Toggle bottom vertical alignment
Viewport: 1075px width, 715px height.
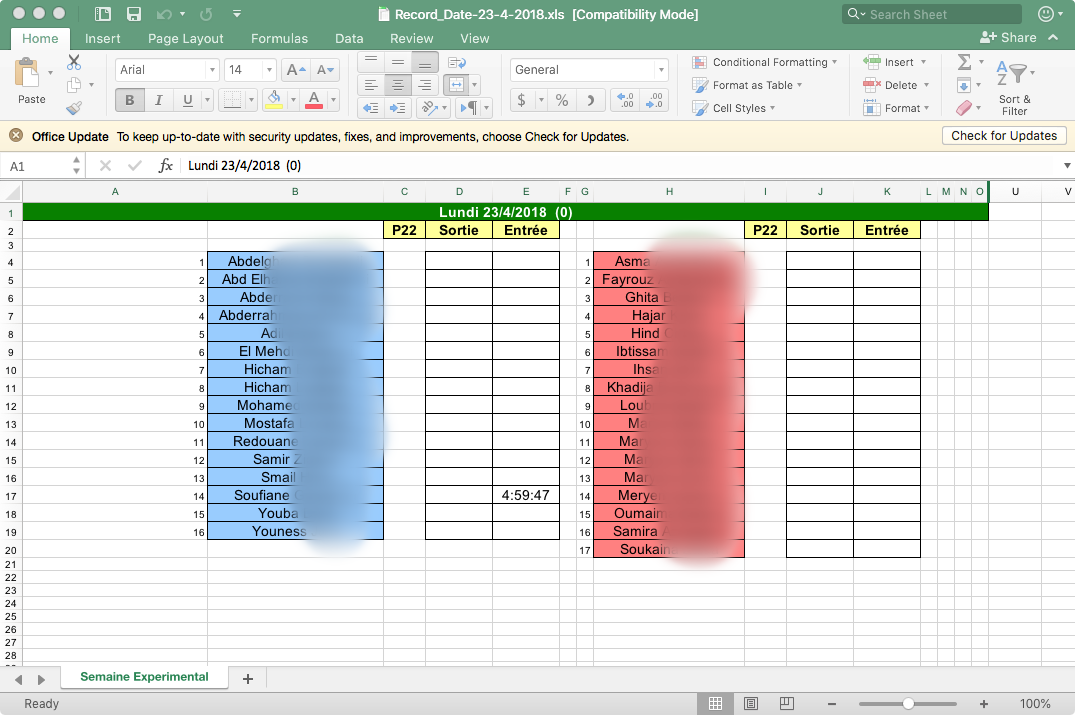click(424, 62)
